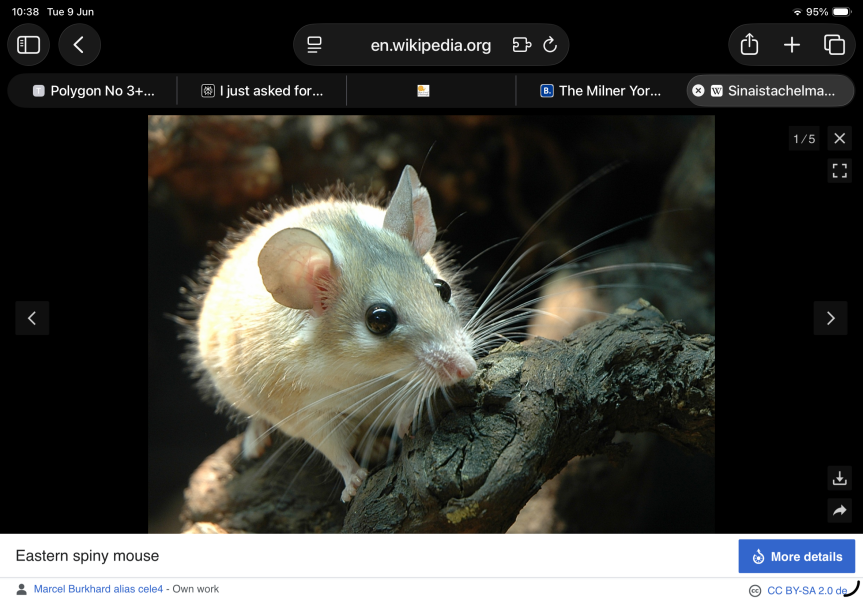Tap the spiny mouse photo
Viewport: 863px width, 600px height.
pos(431,324)
